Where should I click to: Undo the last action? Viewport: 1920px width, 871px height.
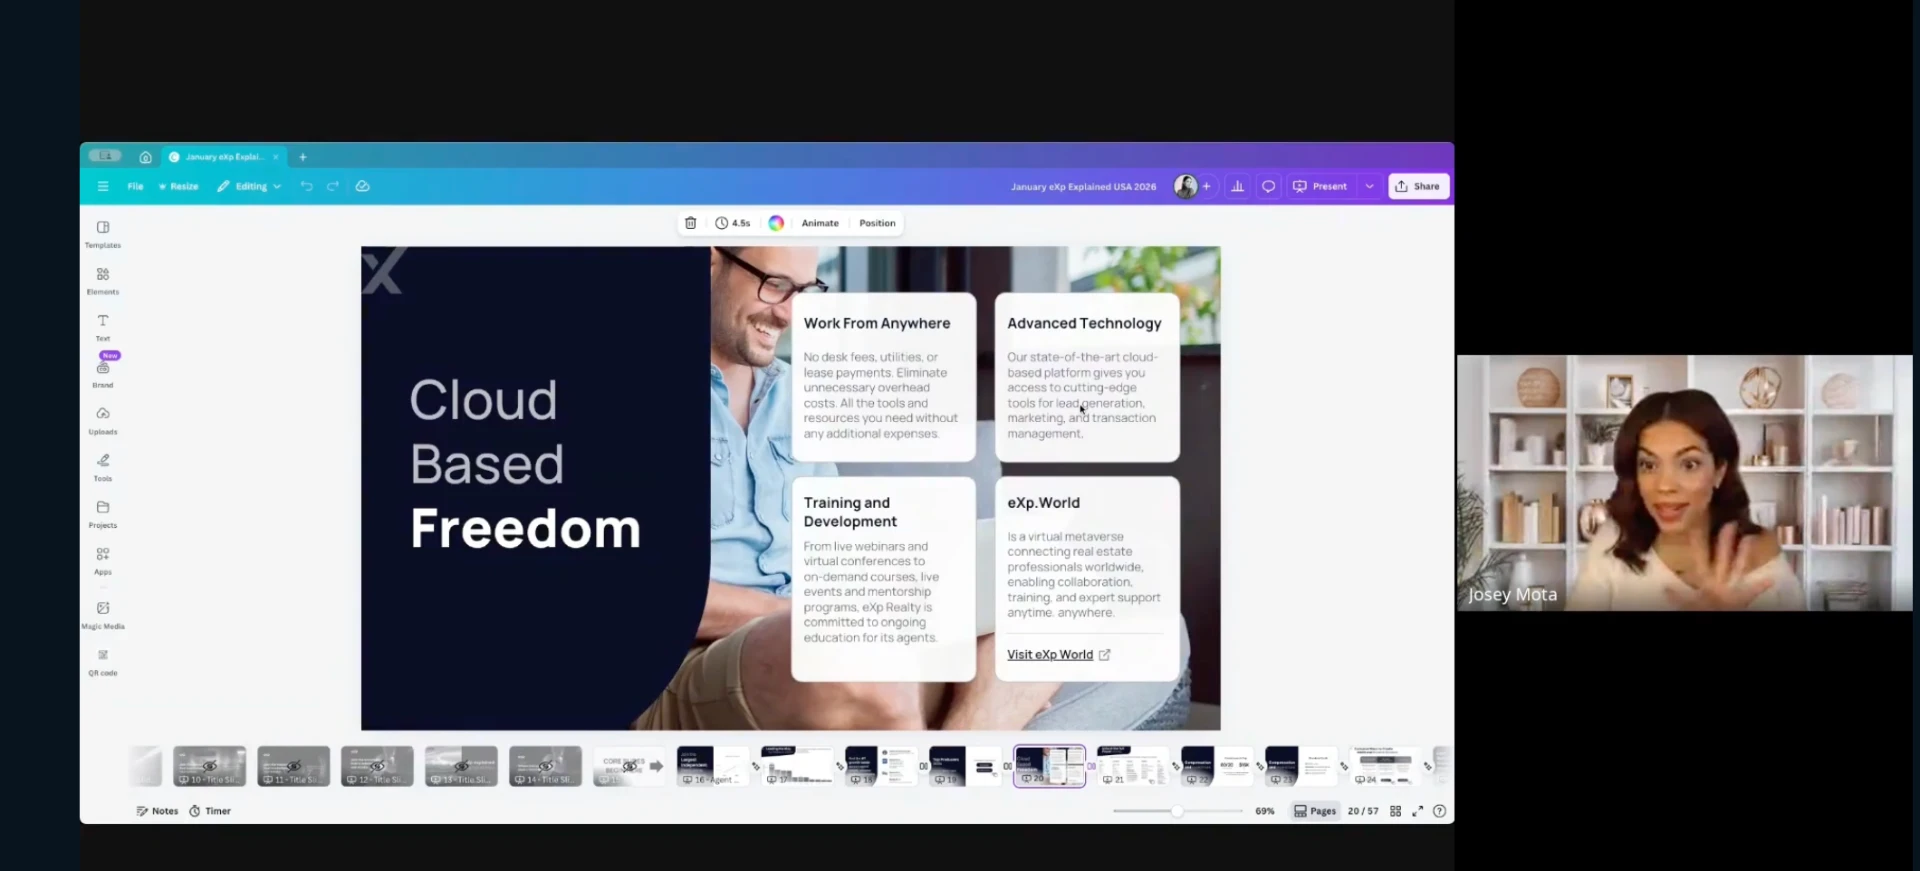(307, 186)
